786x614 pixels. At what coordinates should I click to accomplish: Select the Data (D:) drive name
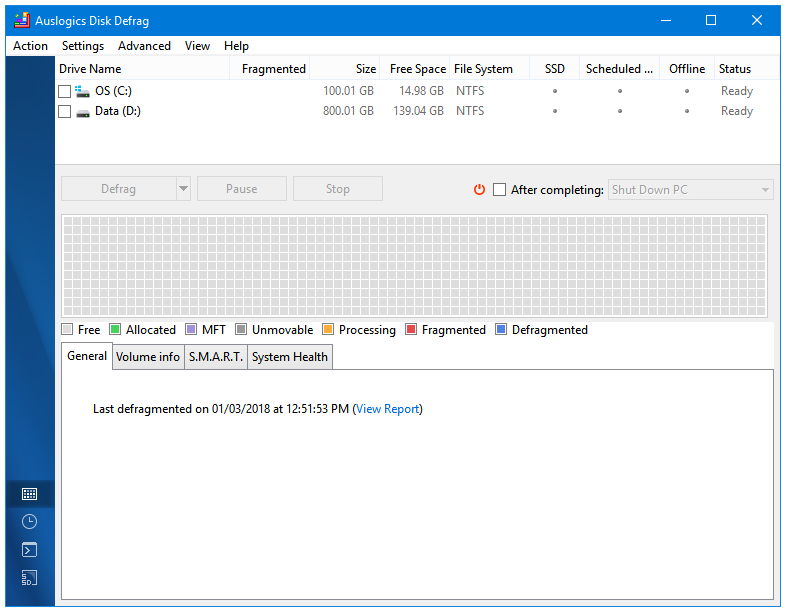tap(118, 111)
